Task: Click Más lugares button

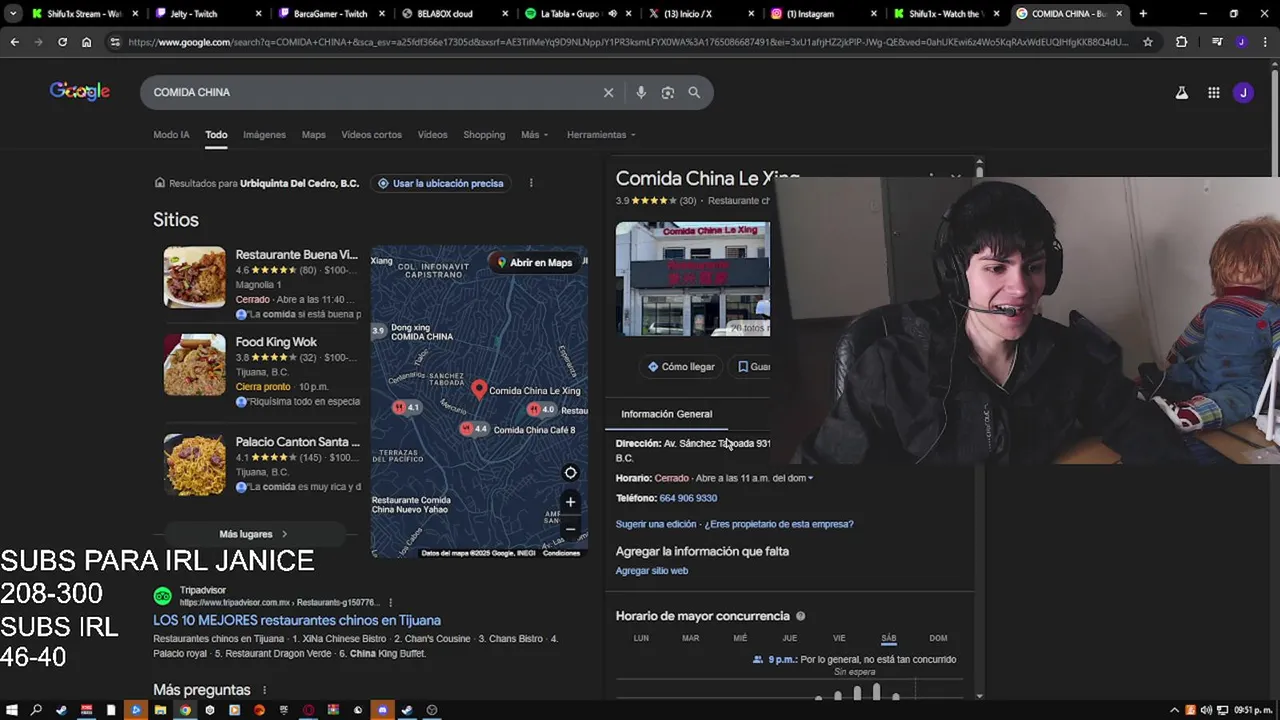Action: point(253,534)
